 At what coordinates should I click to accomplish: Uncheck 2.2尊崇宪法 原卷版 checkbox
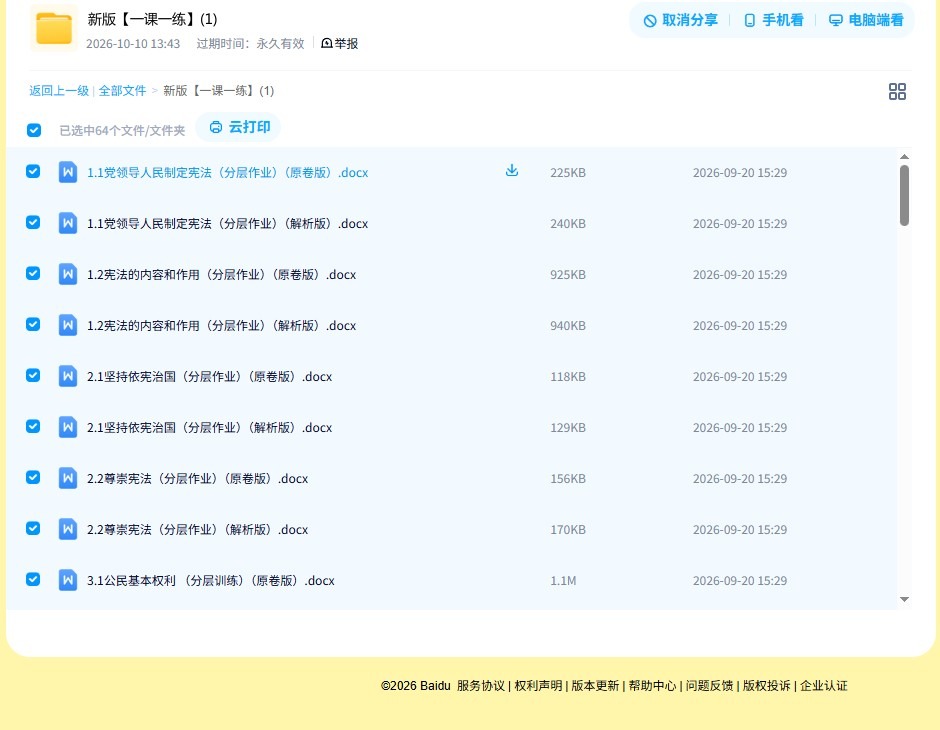(33, 477)
